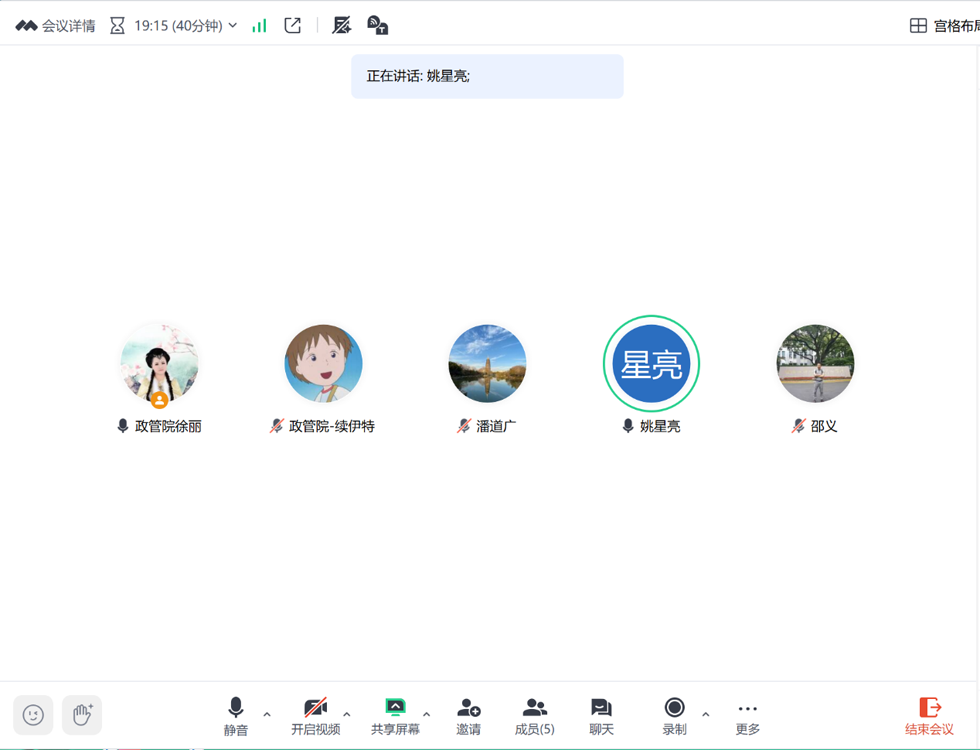
Task: Click the pop-out share icon in top bar
Action: 293,26
